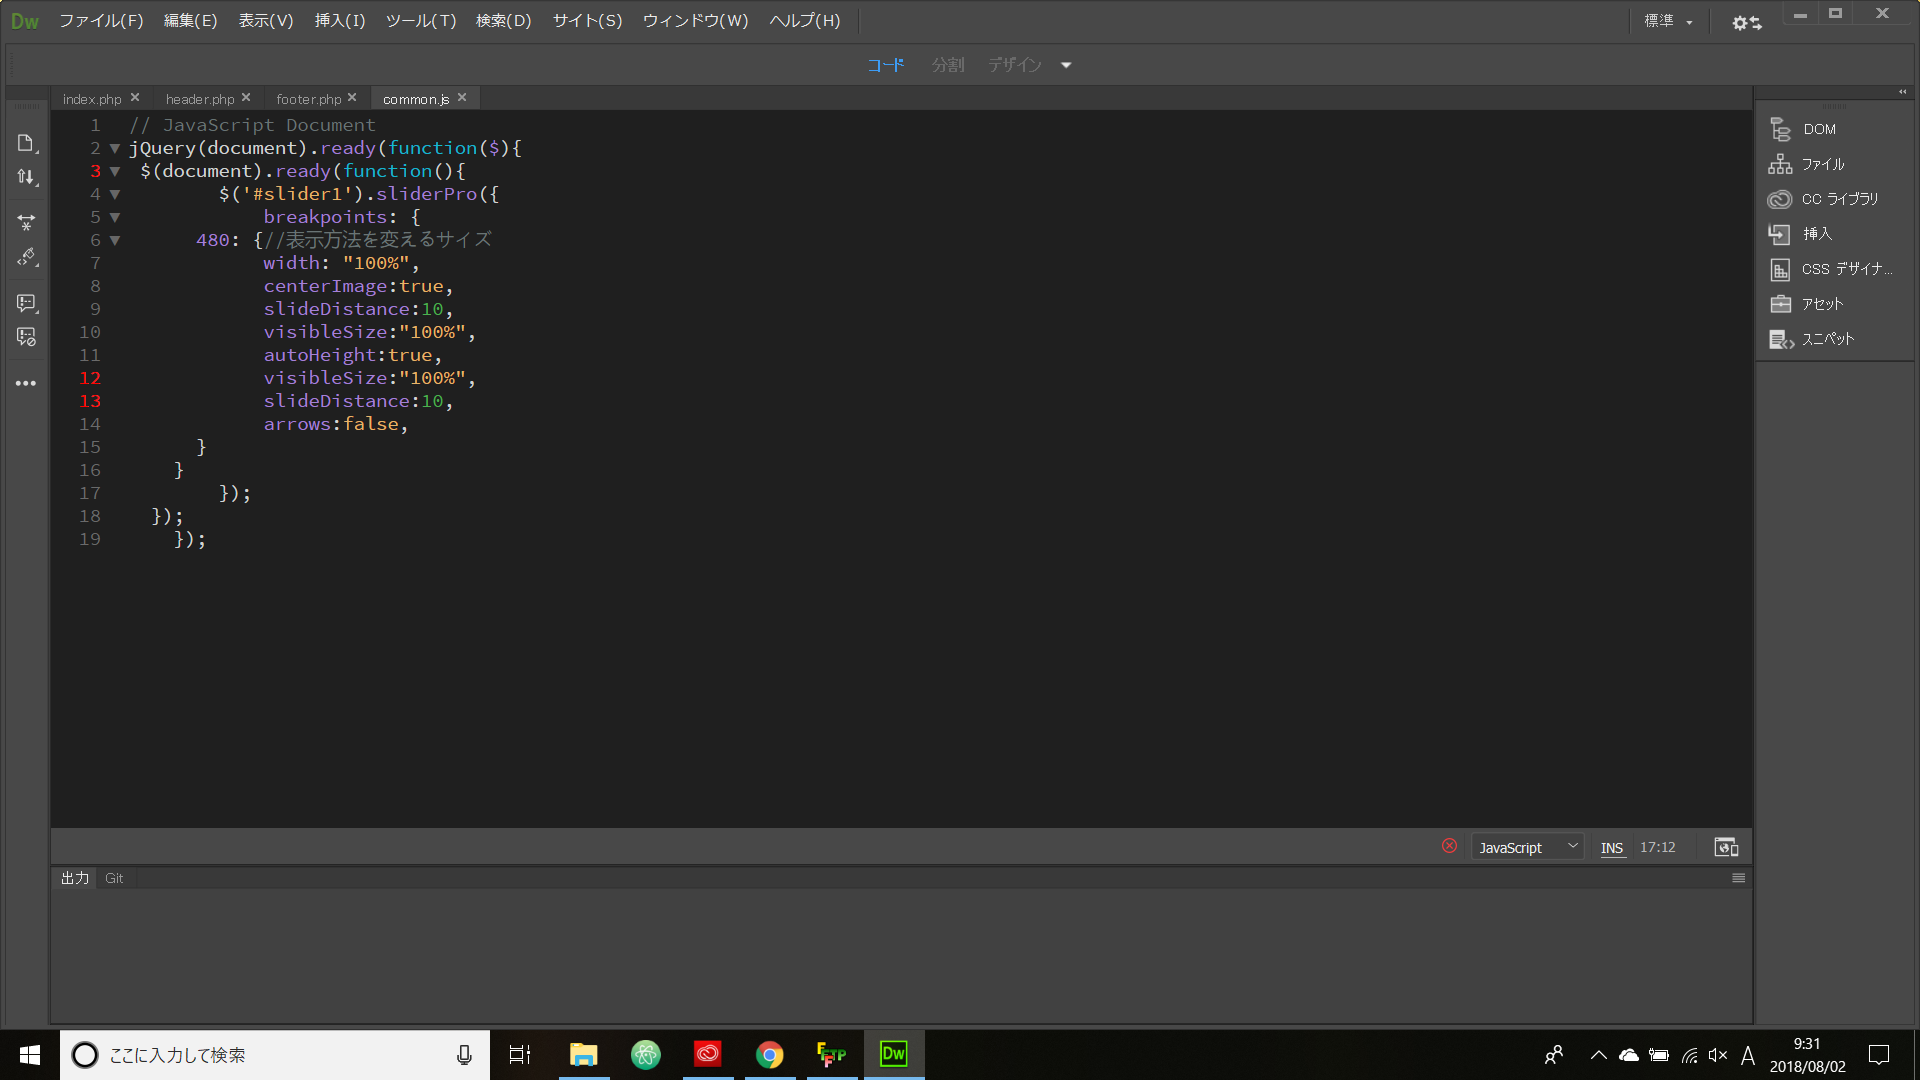This screenshot has width=1920, height=1080.
Task: Open the サイト(S) menu
Action: (587, 20)
